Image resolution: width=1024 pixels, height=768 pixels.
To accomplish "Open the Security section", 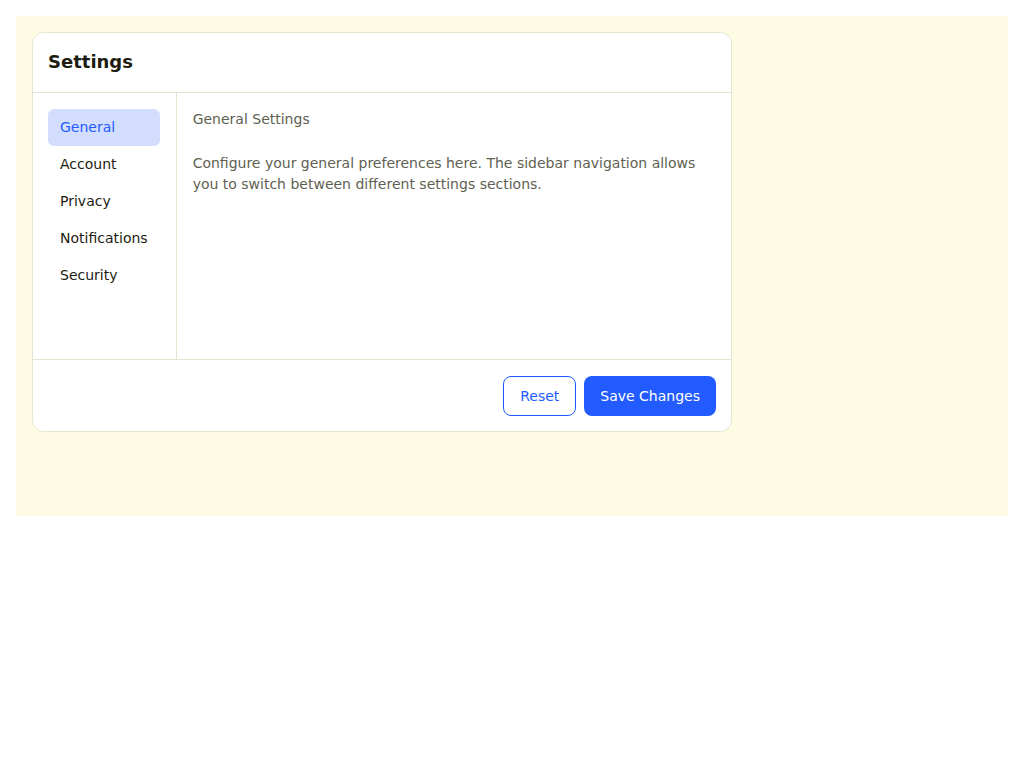I will (x=104, y=275).
